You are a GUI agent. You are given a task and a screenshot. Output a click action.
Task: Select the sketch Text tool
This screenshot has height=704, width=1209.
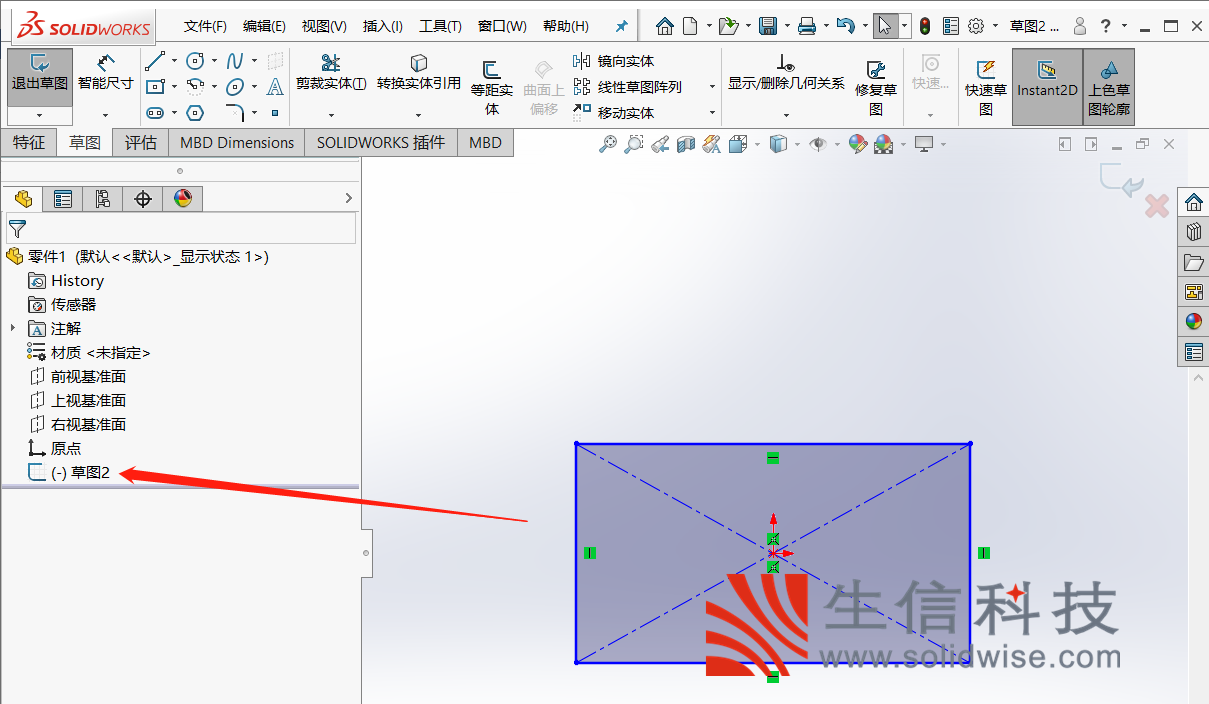pyautogui.click(x=275, y=87)
